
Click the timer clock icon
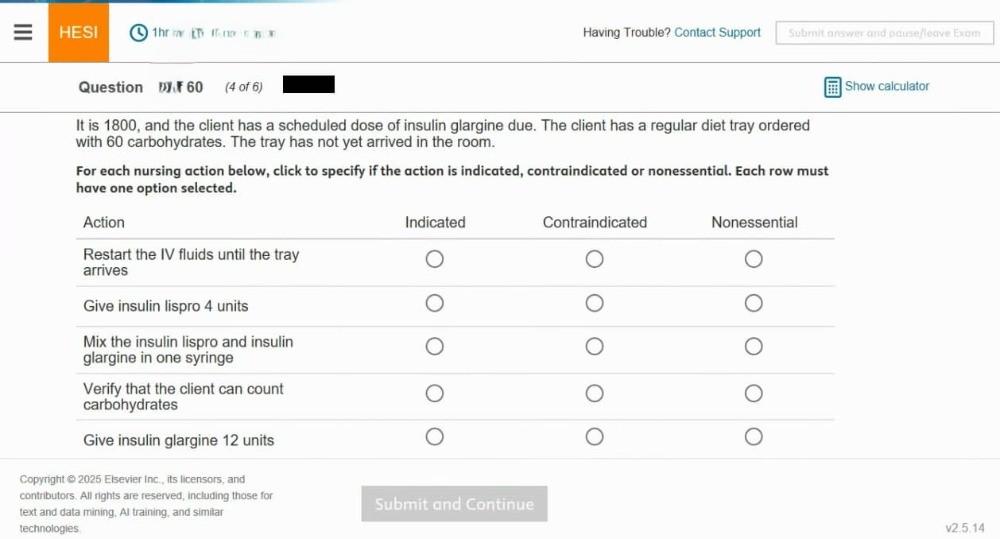(139, 33)
